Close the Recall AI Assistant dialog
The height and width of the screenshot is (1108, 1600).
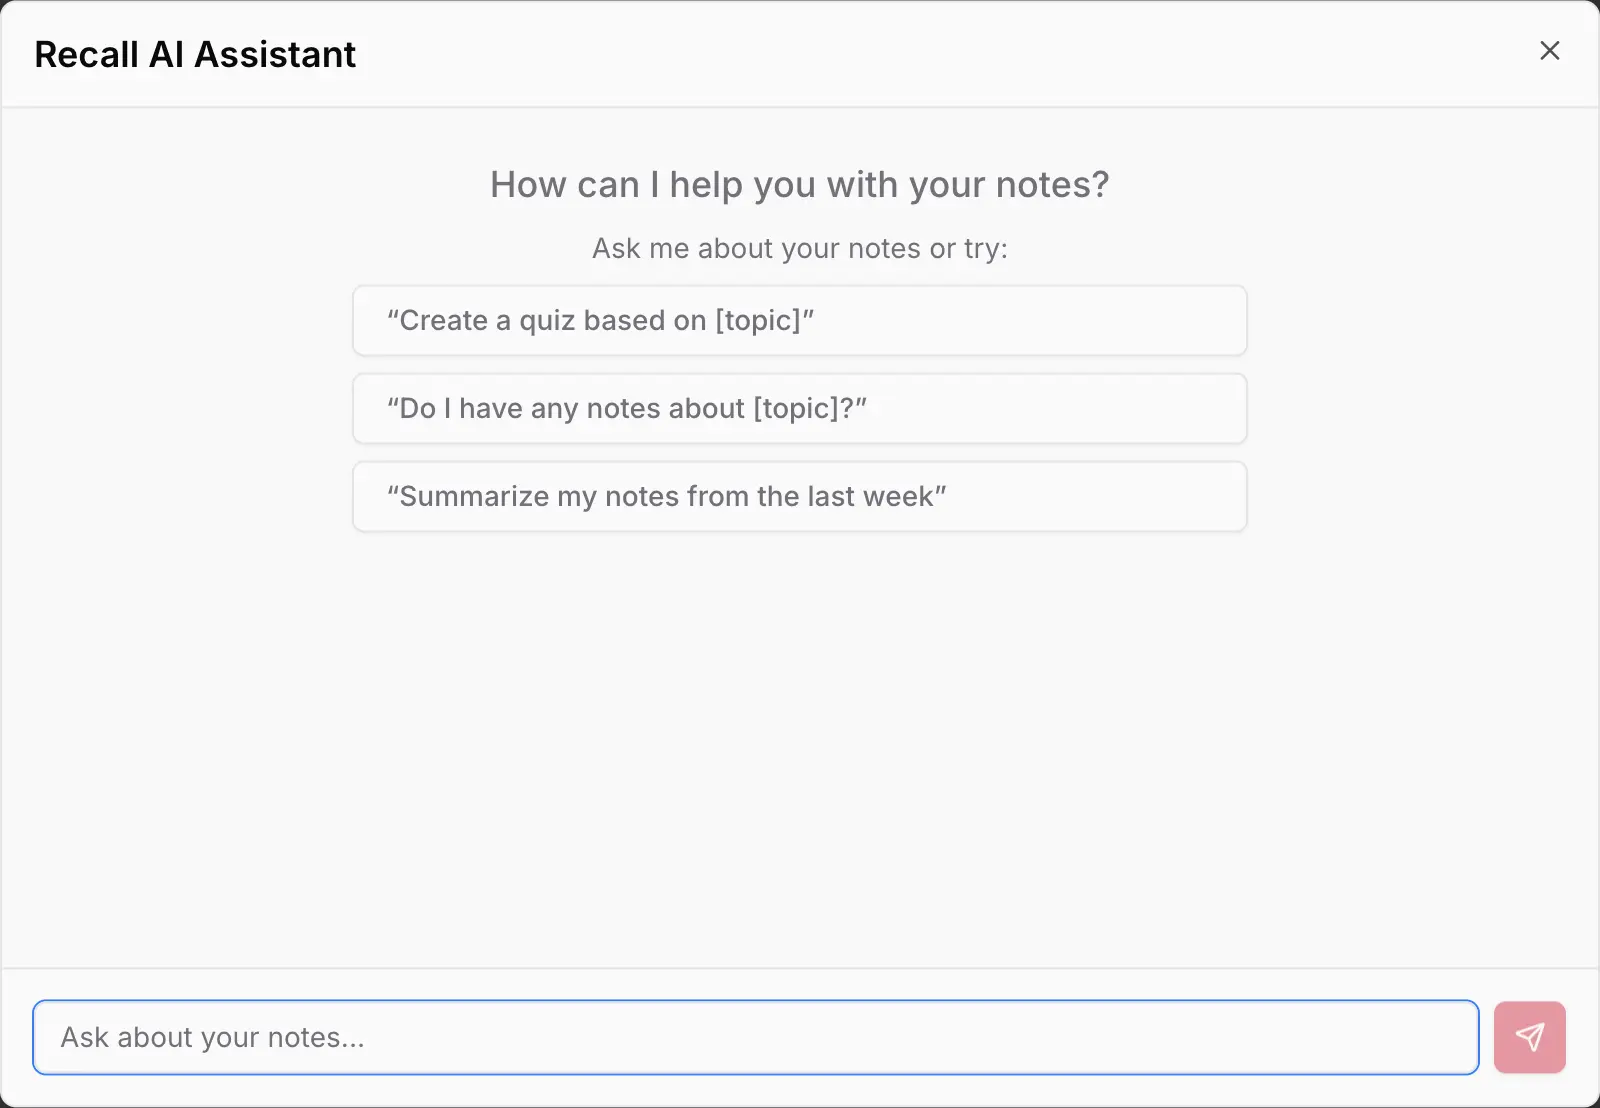tap(1549, 51)
